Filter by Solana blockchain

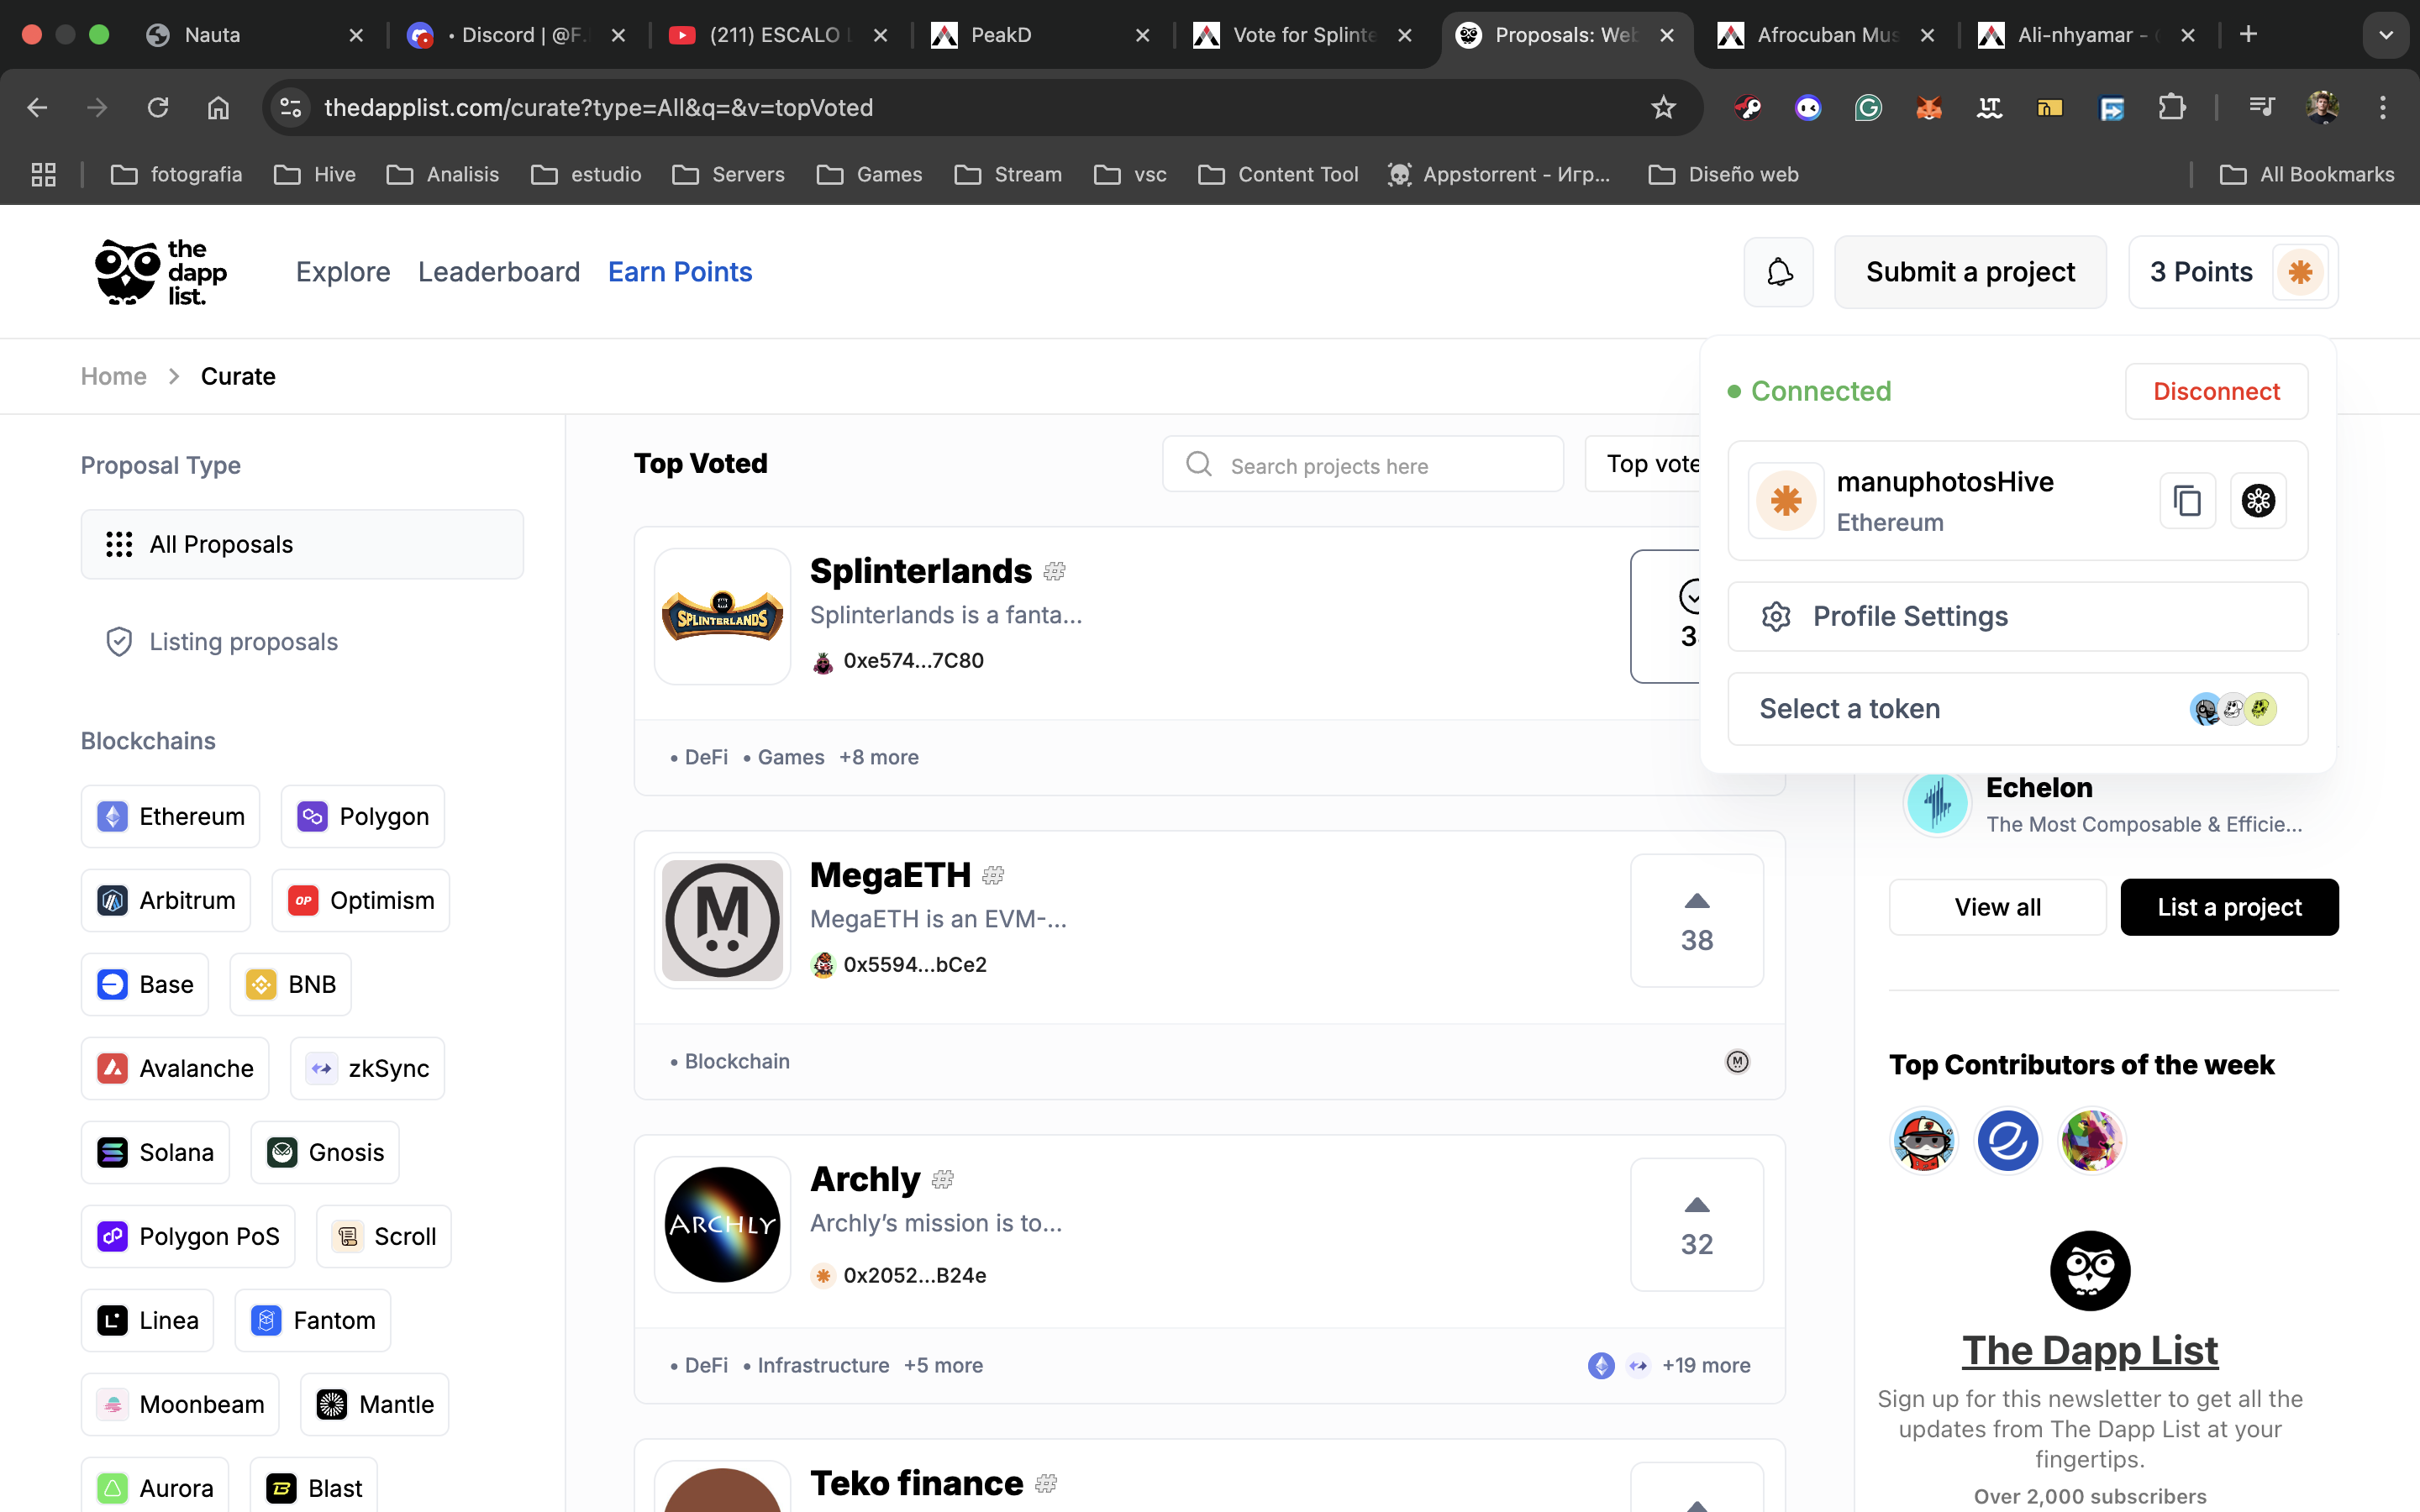(155, 1152)
